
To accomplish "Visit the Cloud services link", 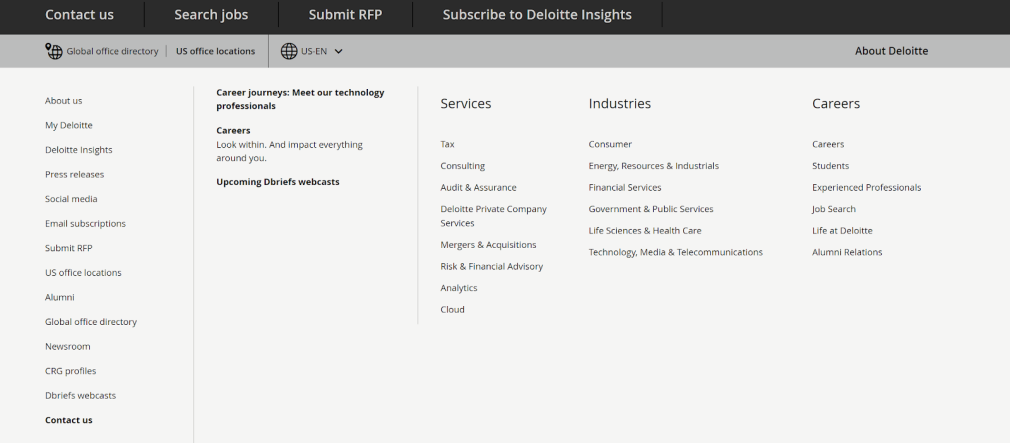I will pyautogui.click(x=452, y=310).
